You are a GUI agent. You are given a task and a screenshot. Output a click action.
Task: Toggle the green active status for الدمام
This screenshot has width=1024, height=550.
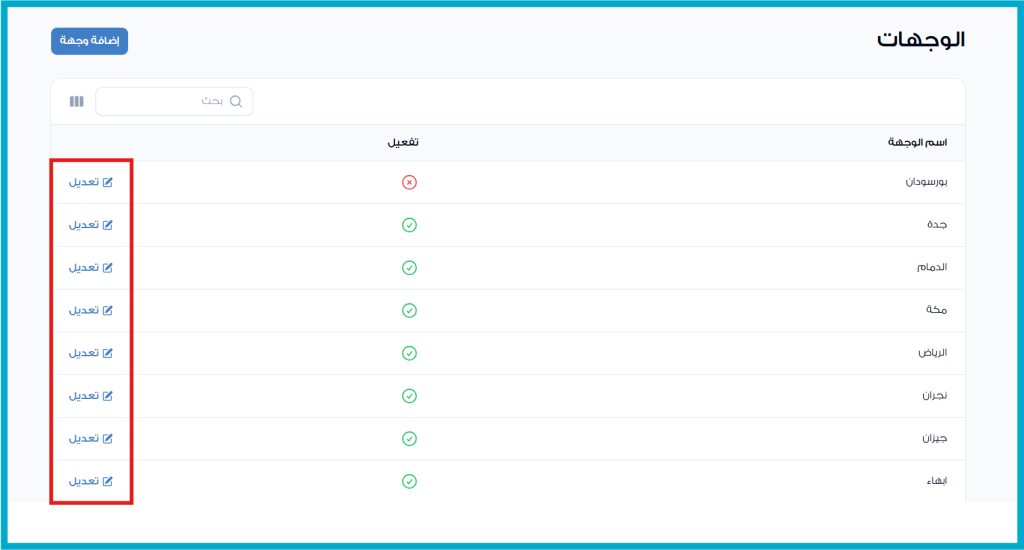(x=409, y=268)
